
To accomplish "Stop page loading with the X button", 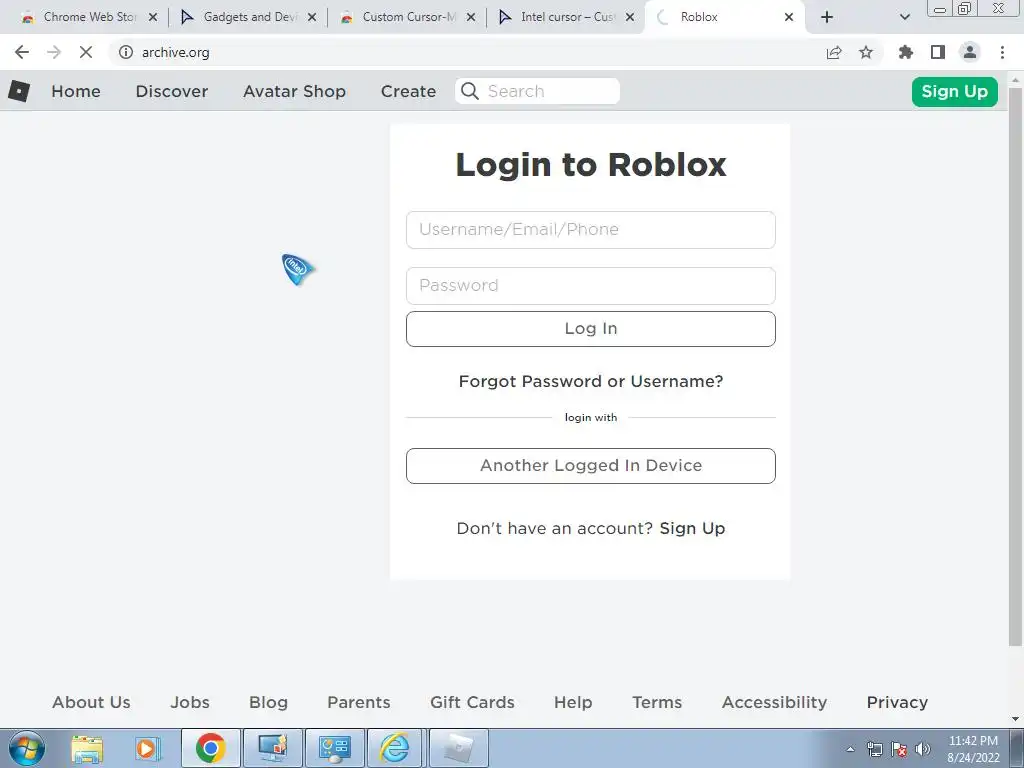I will (86, 52).
